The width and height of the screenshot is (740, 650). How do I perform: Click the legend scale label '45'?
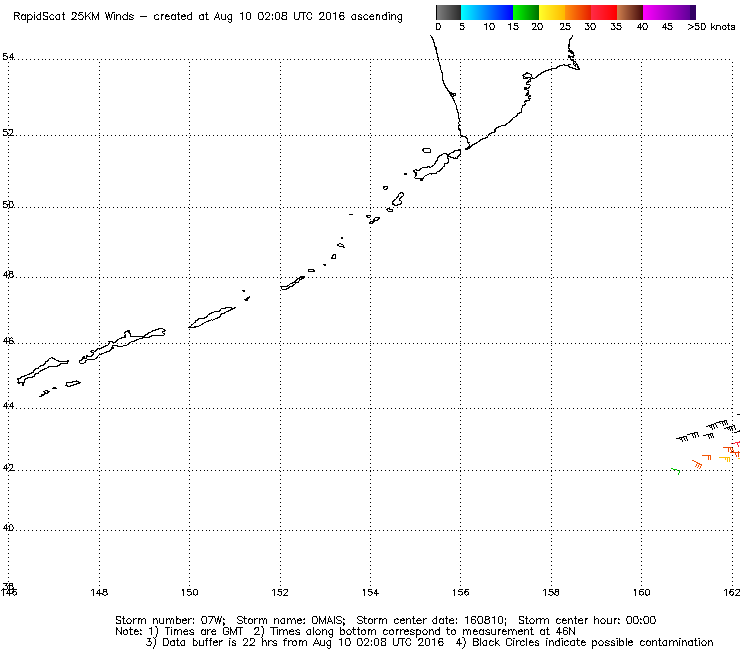point(667,27)
